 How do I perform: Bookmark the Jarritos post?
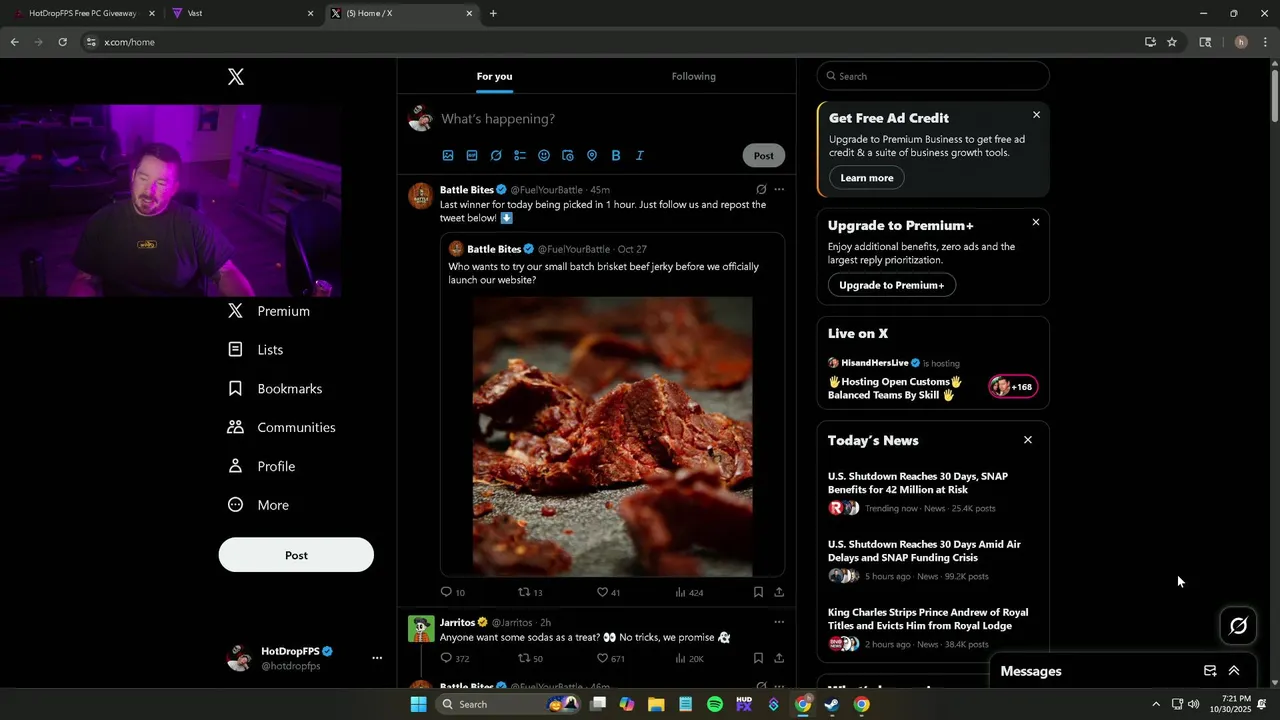pos(758,658)
